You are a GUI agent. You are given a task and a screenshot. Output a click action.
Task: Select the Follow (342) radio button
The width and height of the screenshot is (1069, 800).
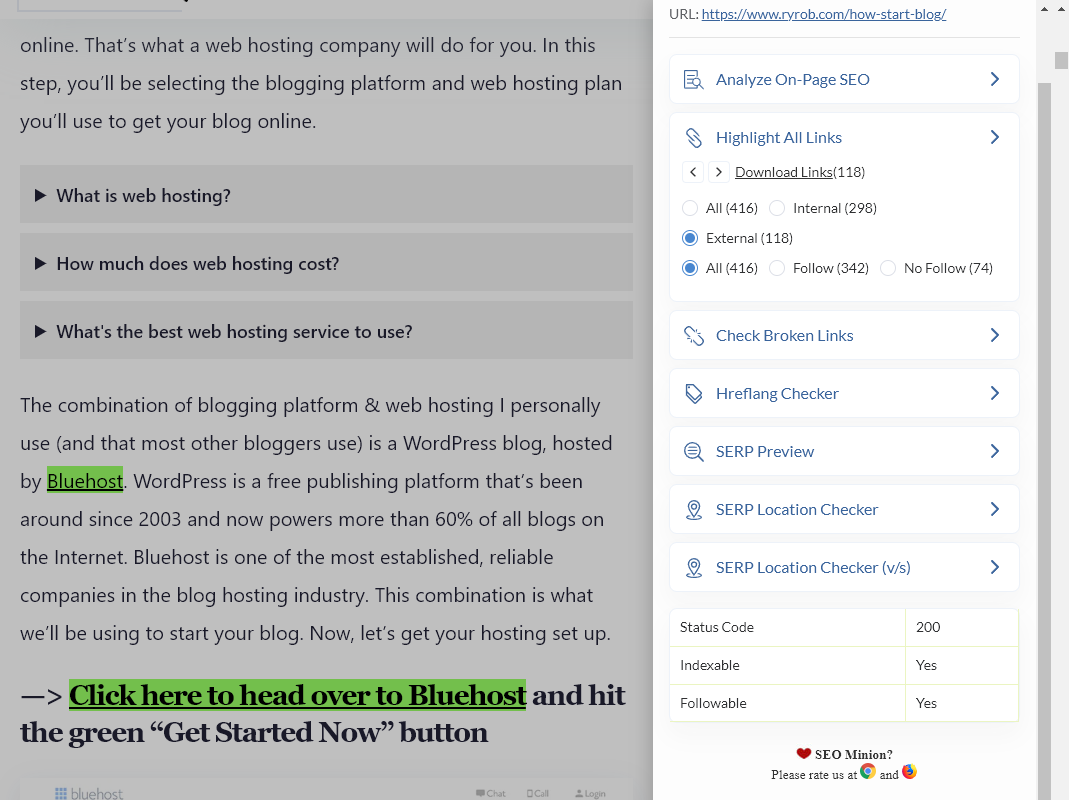(777, 268)
